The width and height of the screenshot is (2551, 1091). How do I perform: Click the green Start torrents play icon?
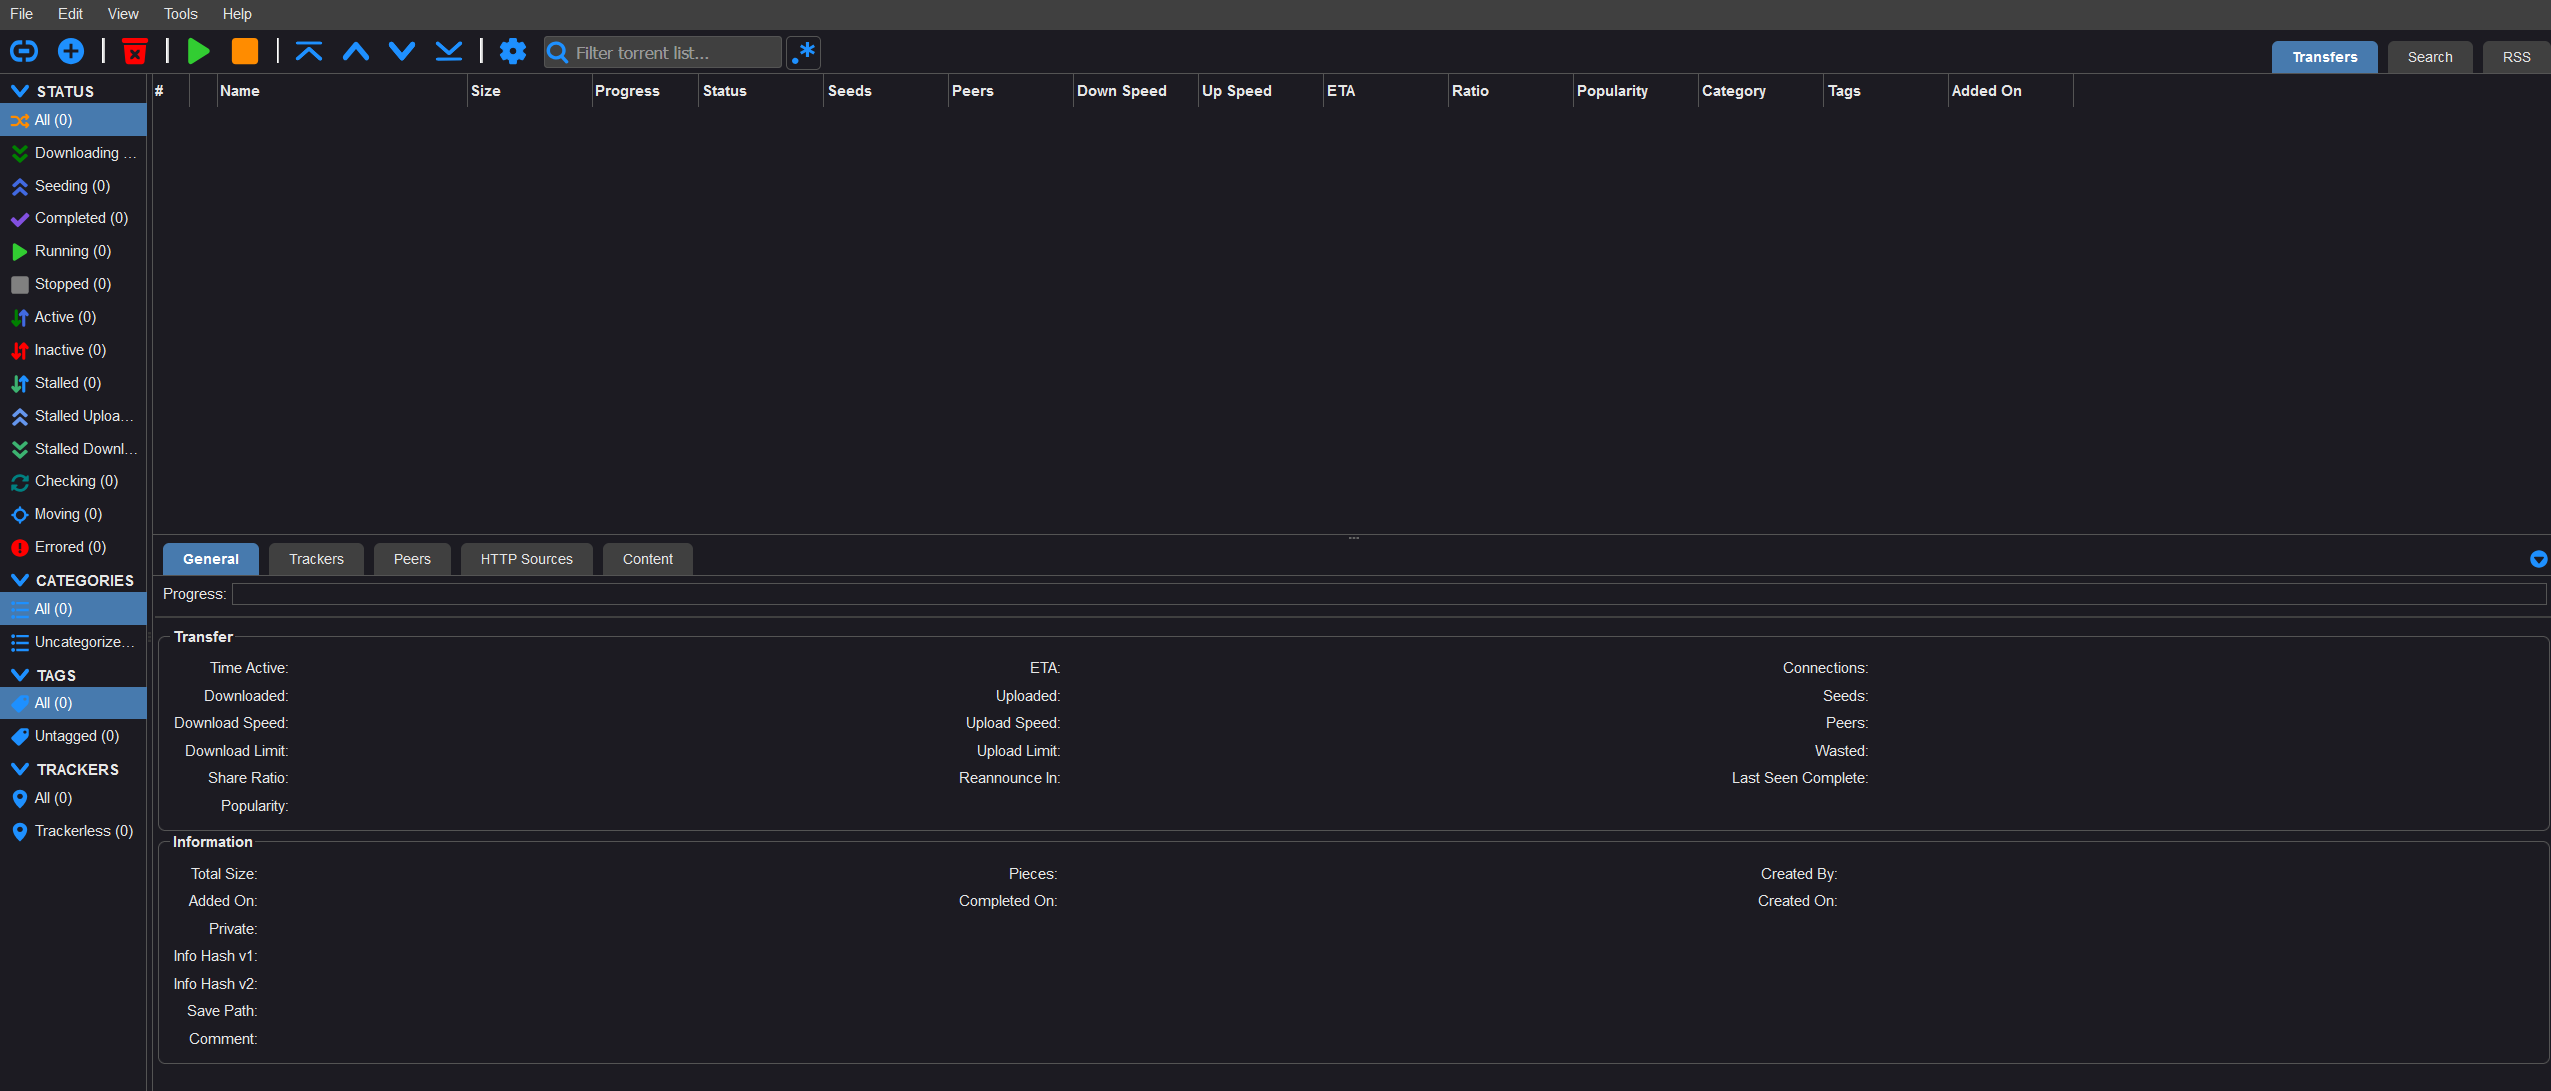[x=198, y=51]
